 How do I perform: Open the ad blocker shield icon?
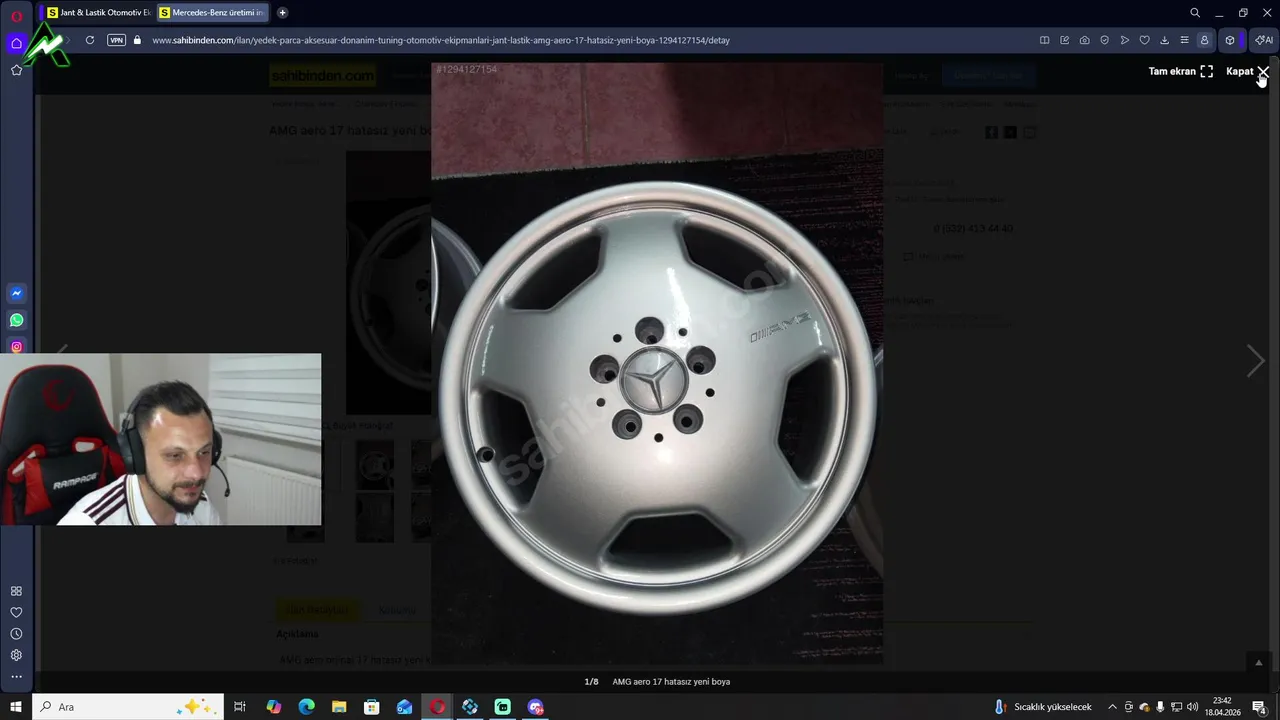click(1104, 40)
